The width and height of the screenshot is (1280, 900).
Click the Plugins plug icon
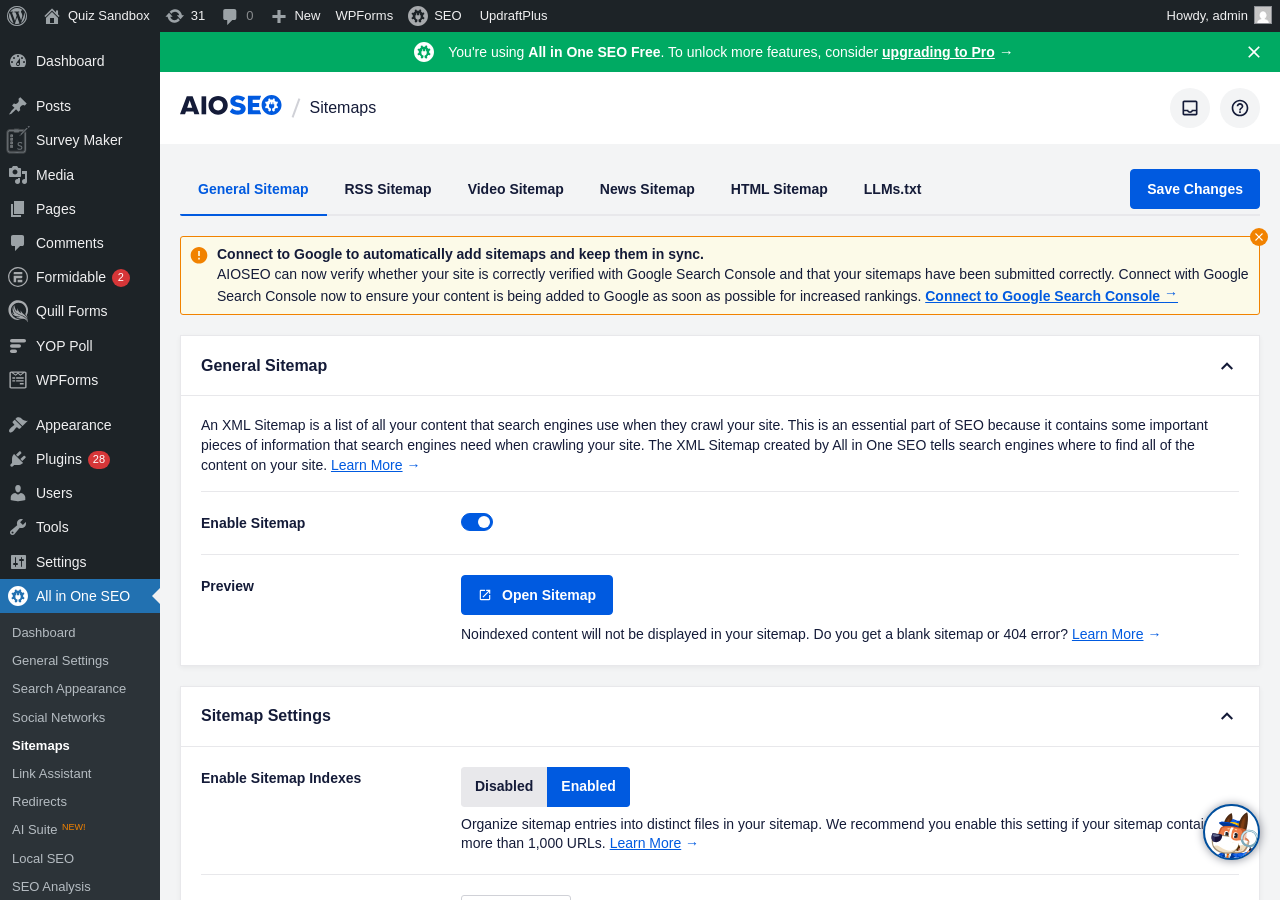coord(18,459)
